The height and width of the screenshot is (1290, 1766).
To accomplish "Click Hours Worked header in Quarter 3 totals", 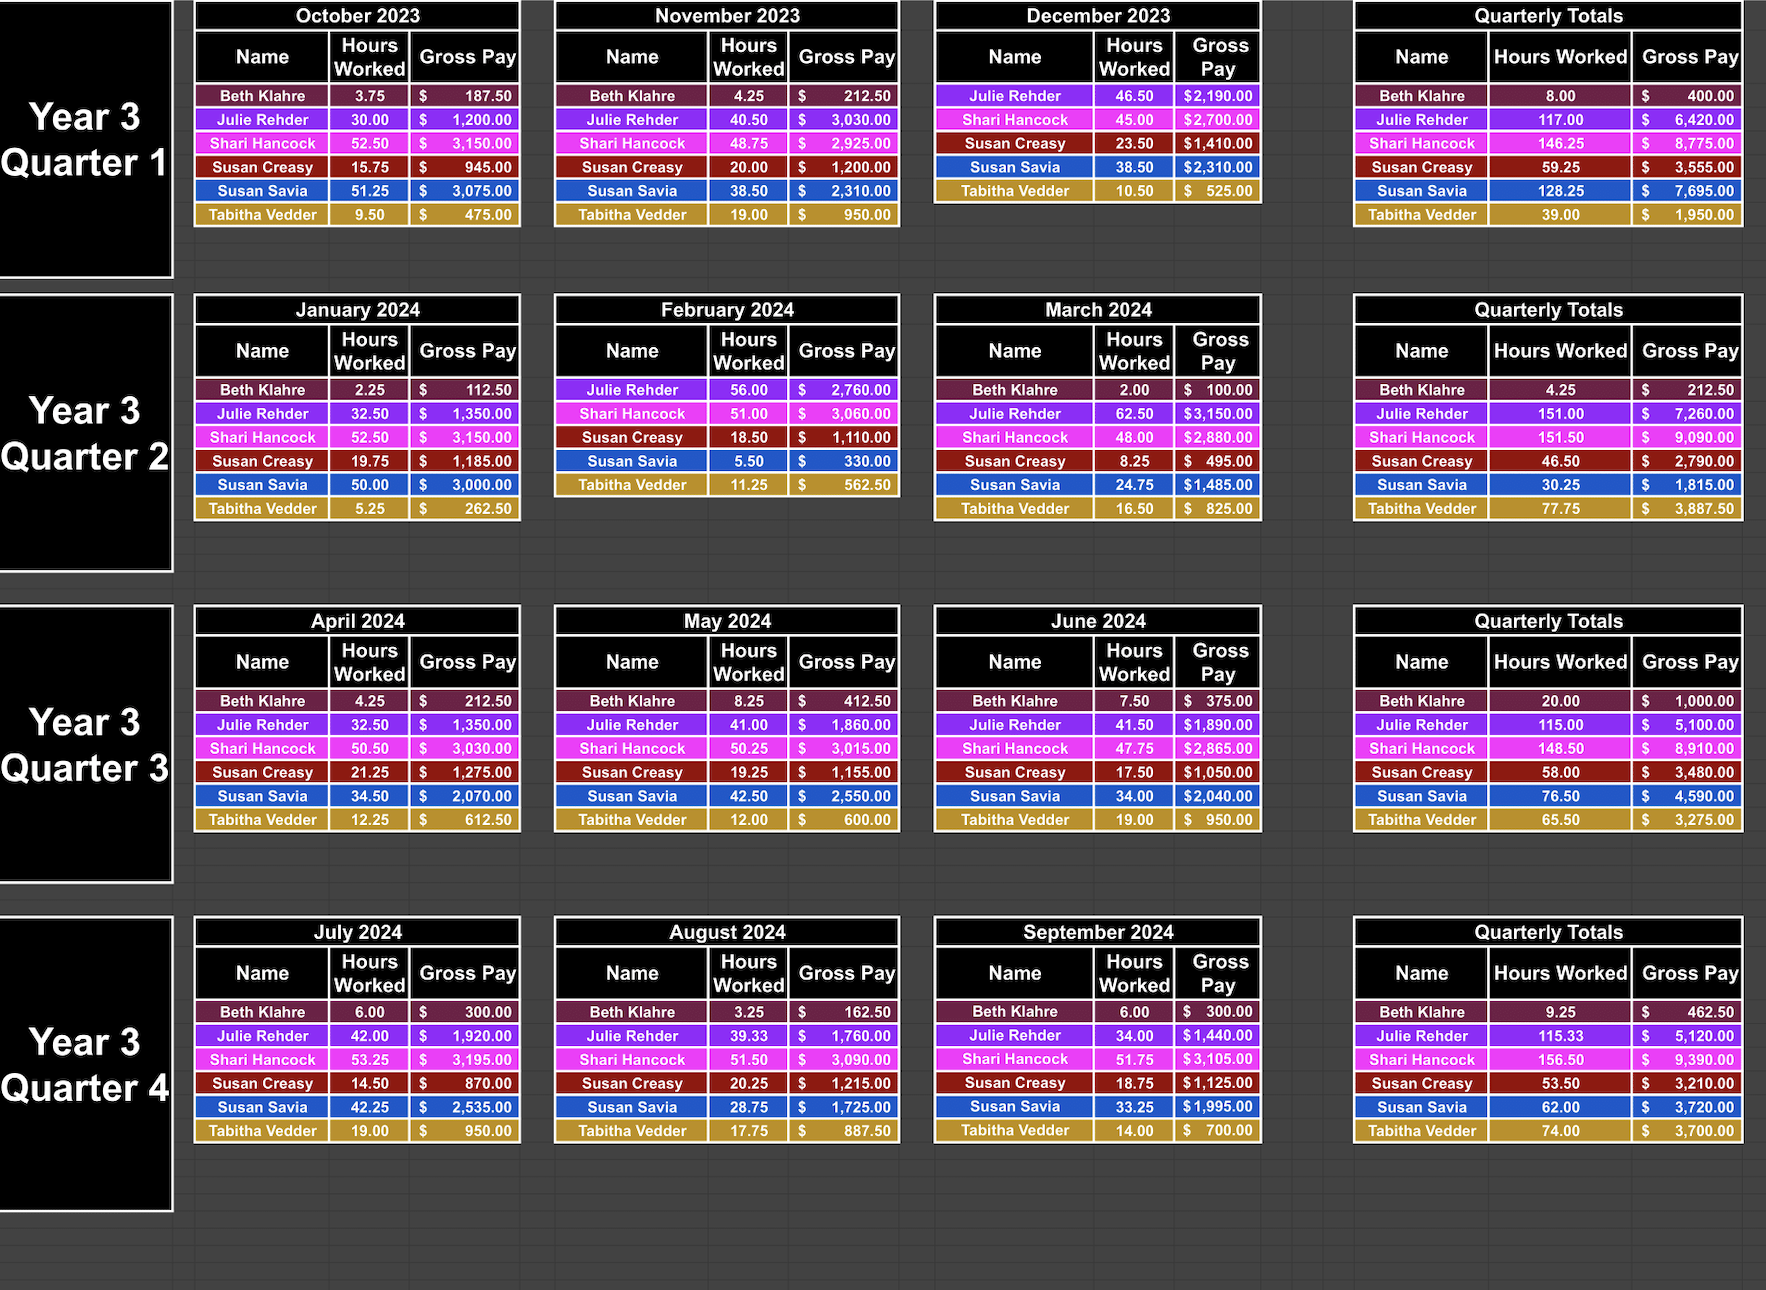I will point(1560,662).
